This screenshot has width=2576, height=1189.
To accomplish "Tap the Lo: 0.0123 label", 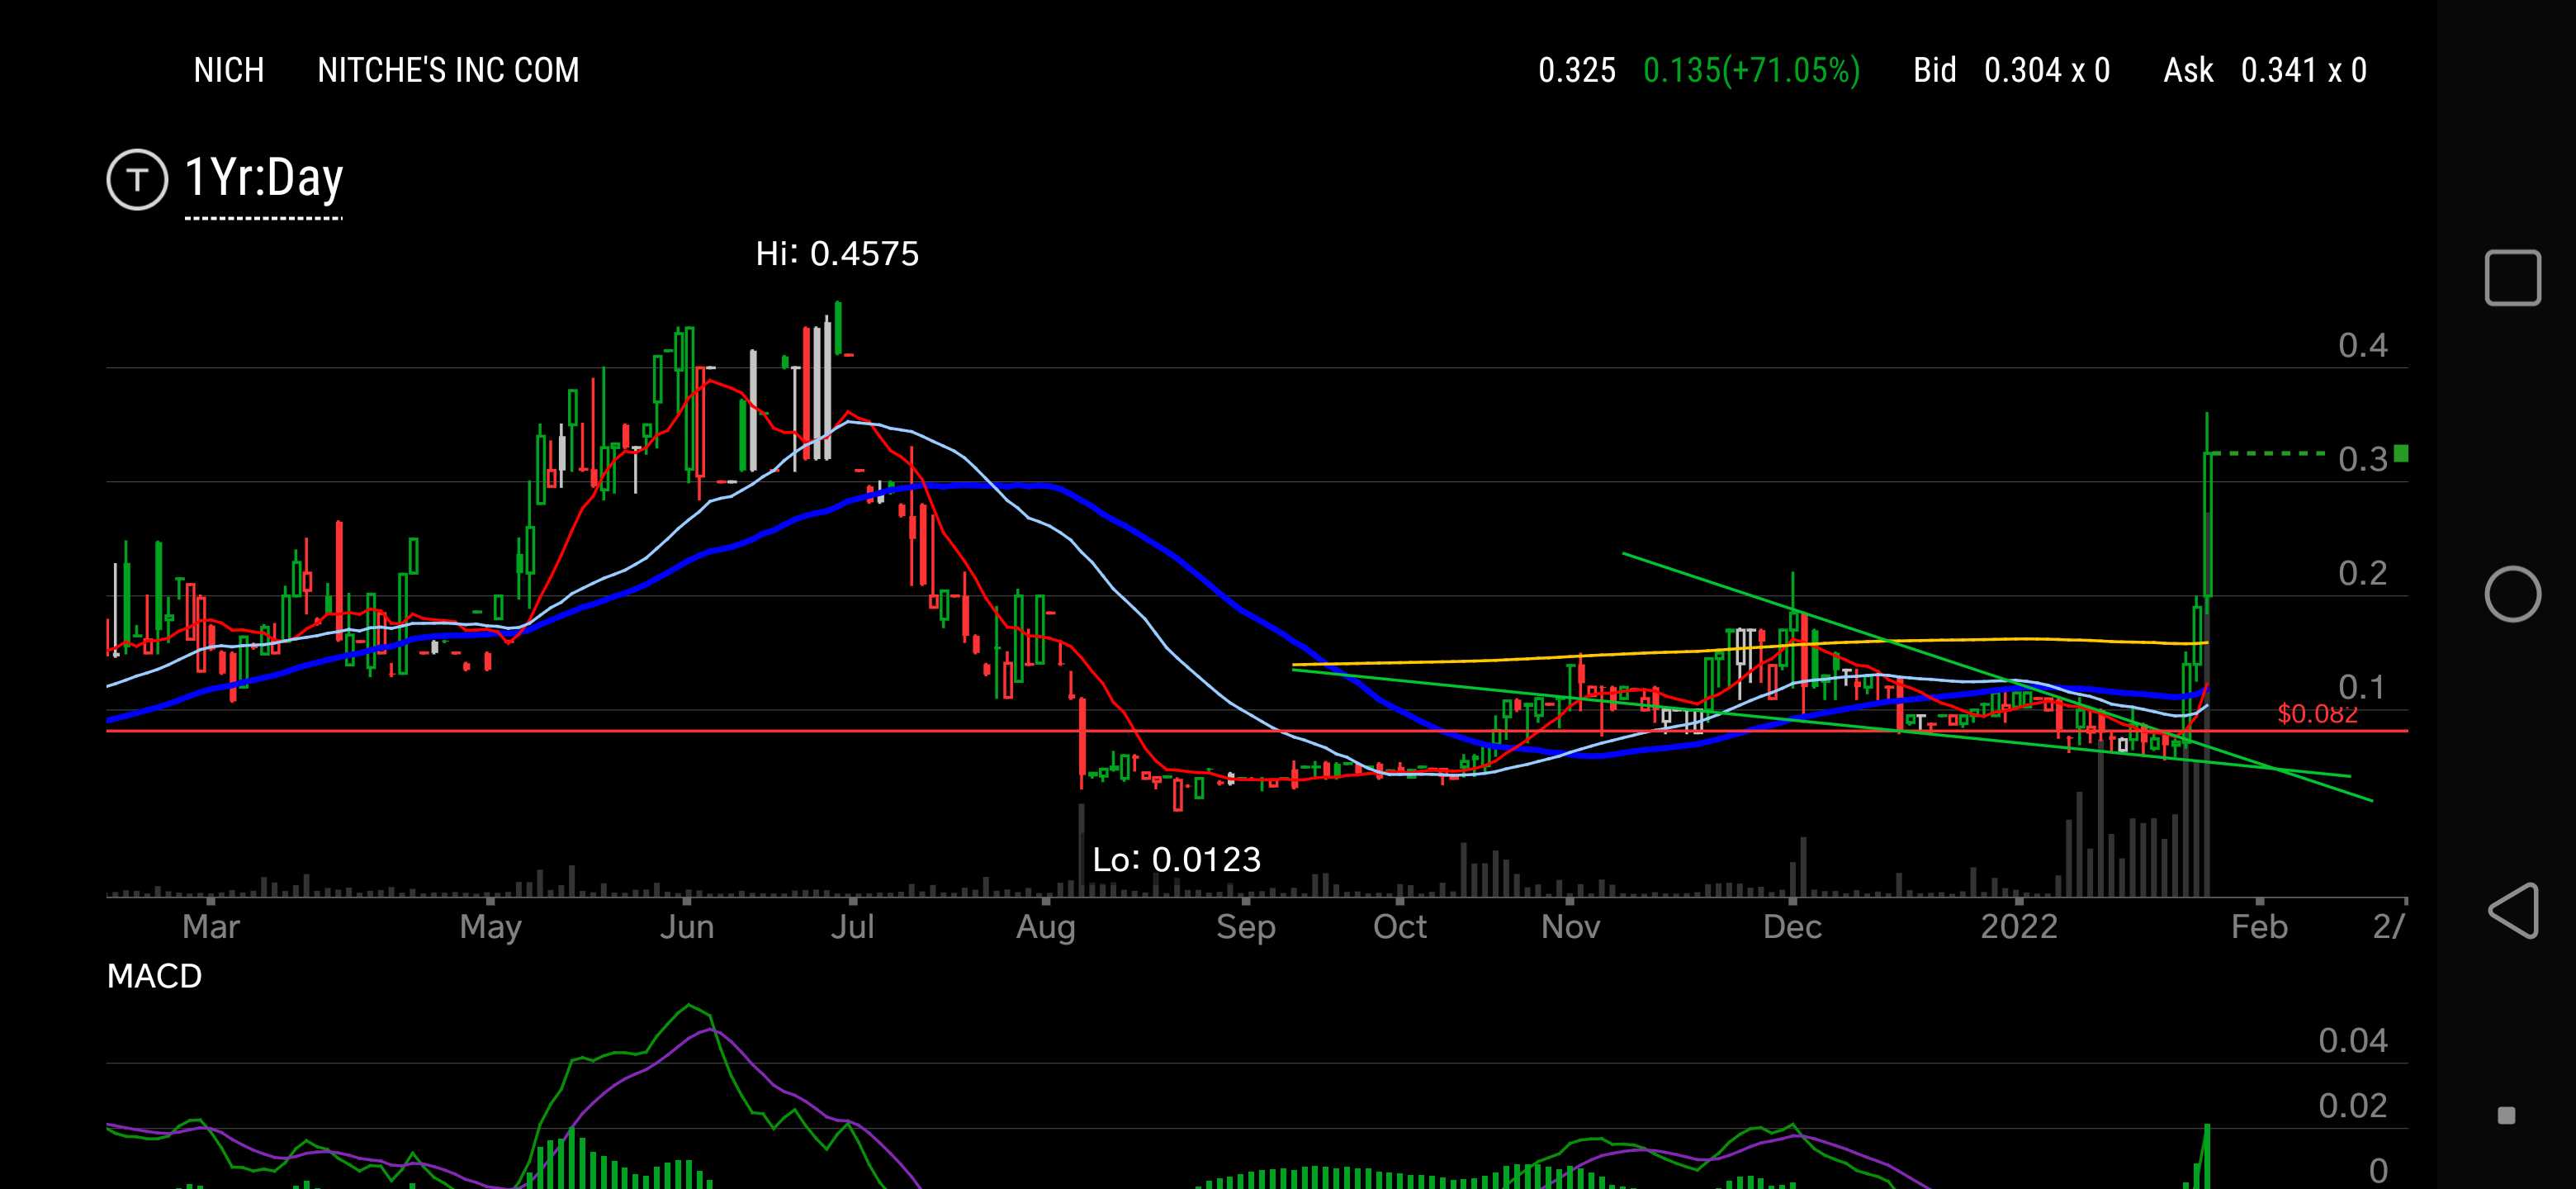I will click(1177, 860).
